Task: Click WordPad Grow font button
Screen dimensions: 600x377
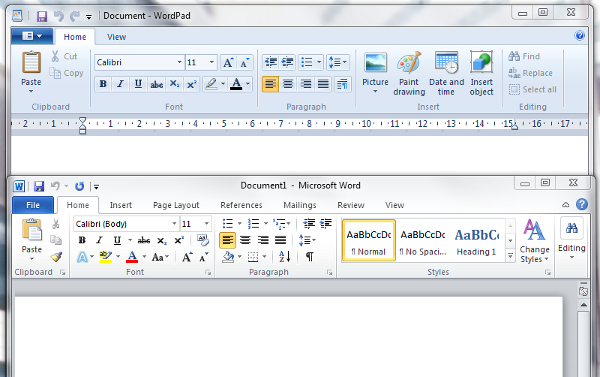Action: (228, 62)
